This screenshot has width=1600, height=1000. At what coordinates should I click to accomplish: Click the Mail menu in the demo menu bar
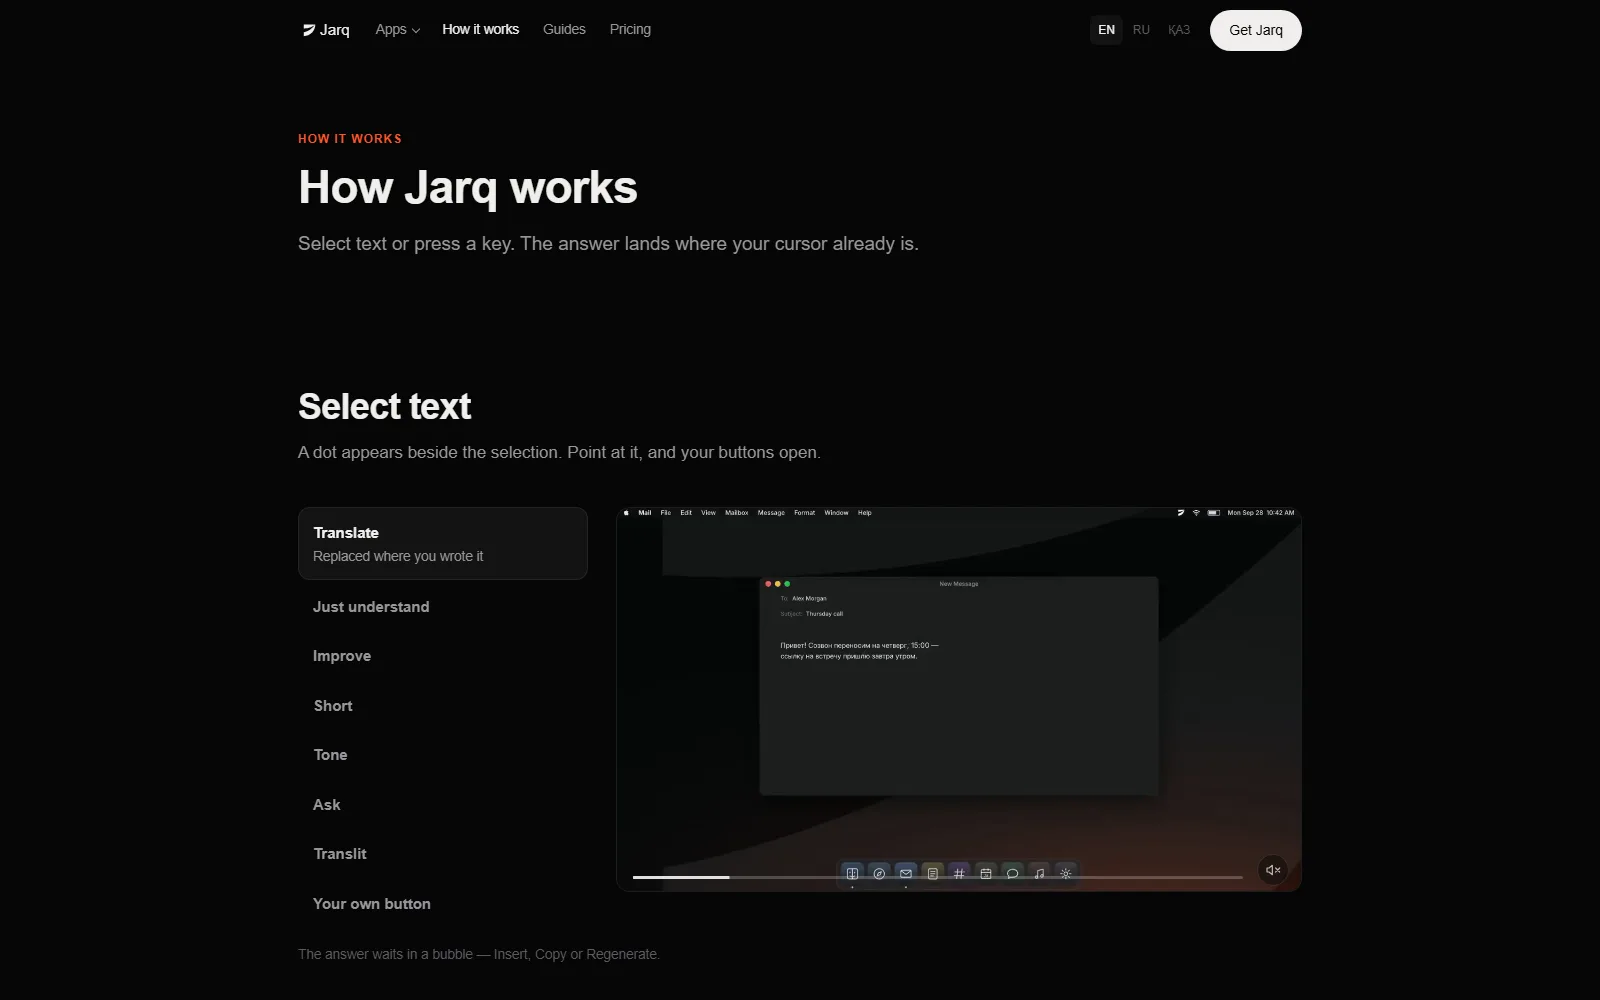coord(645,513)
